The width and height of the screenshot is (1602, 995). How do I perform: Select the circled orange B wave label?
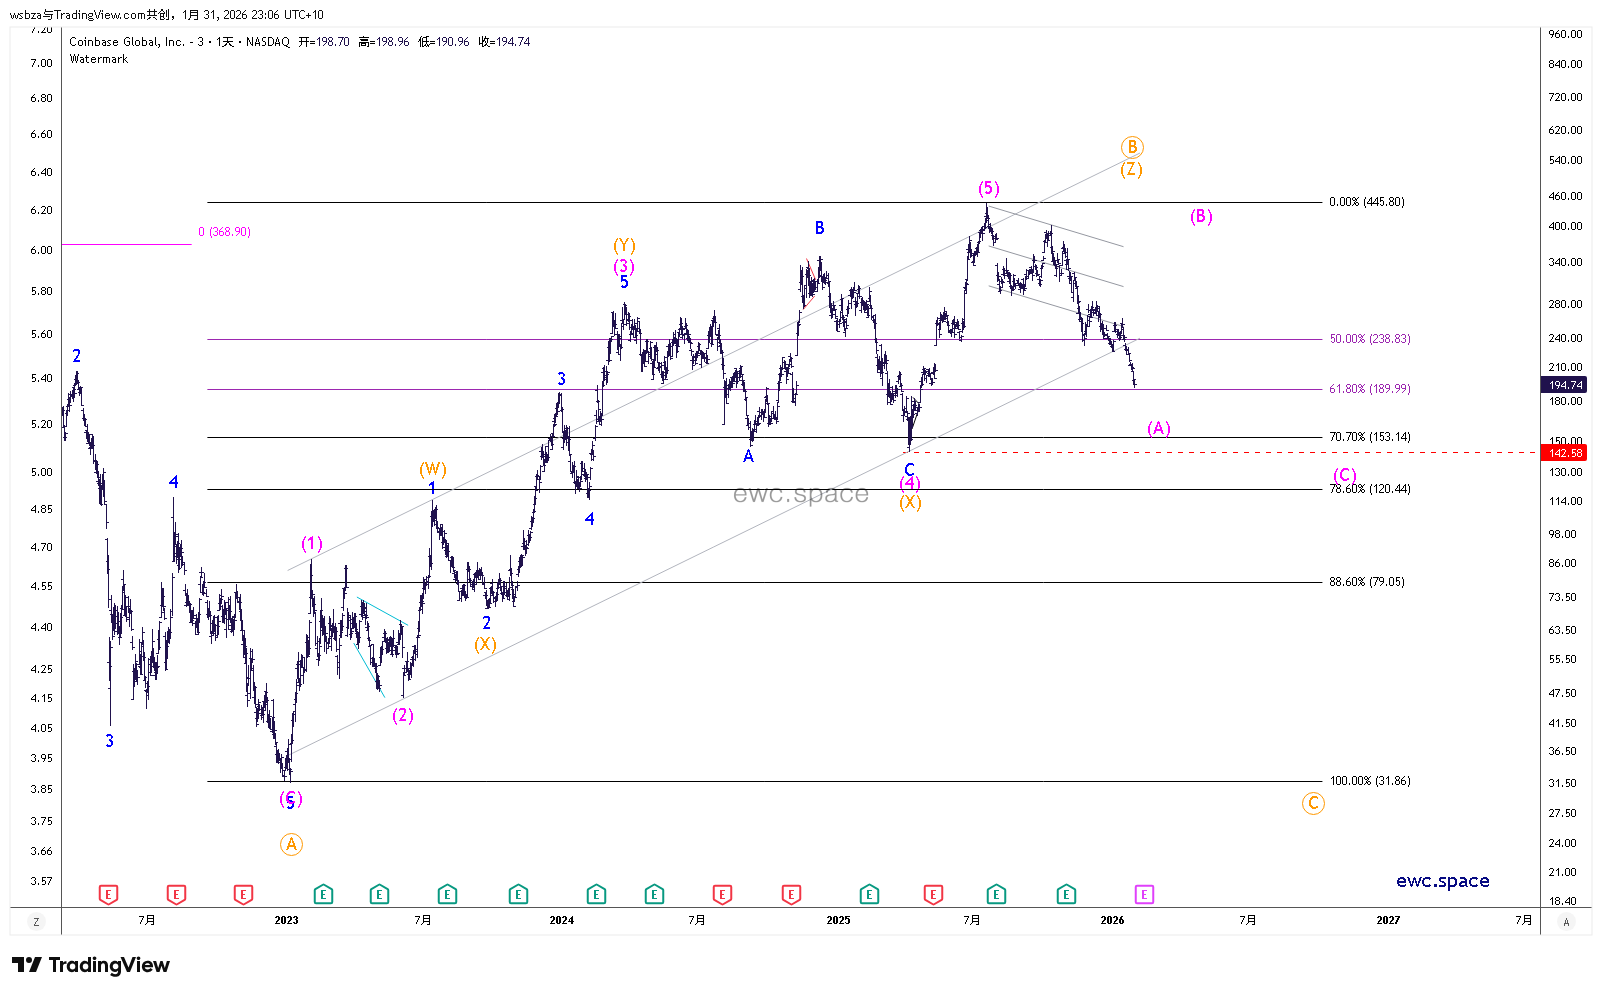[x=1131, y=147]
